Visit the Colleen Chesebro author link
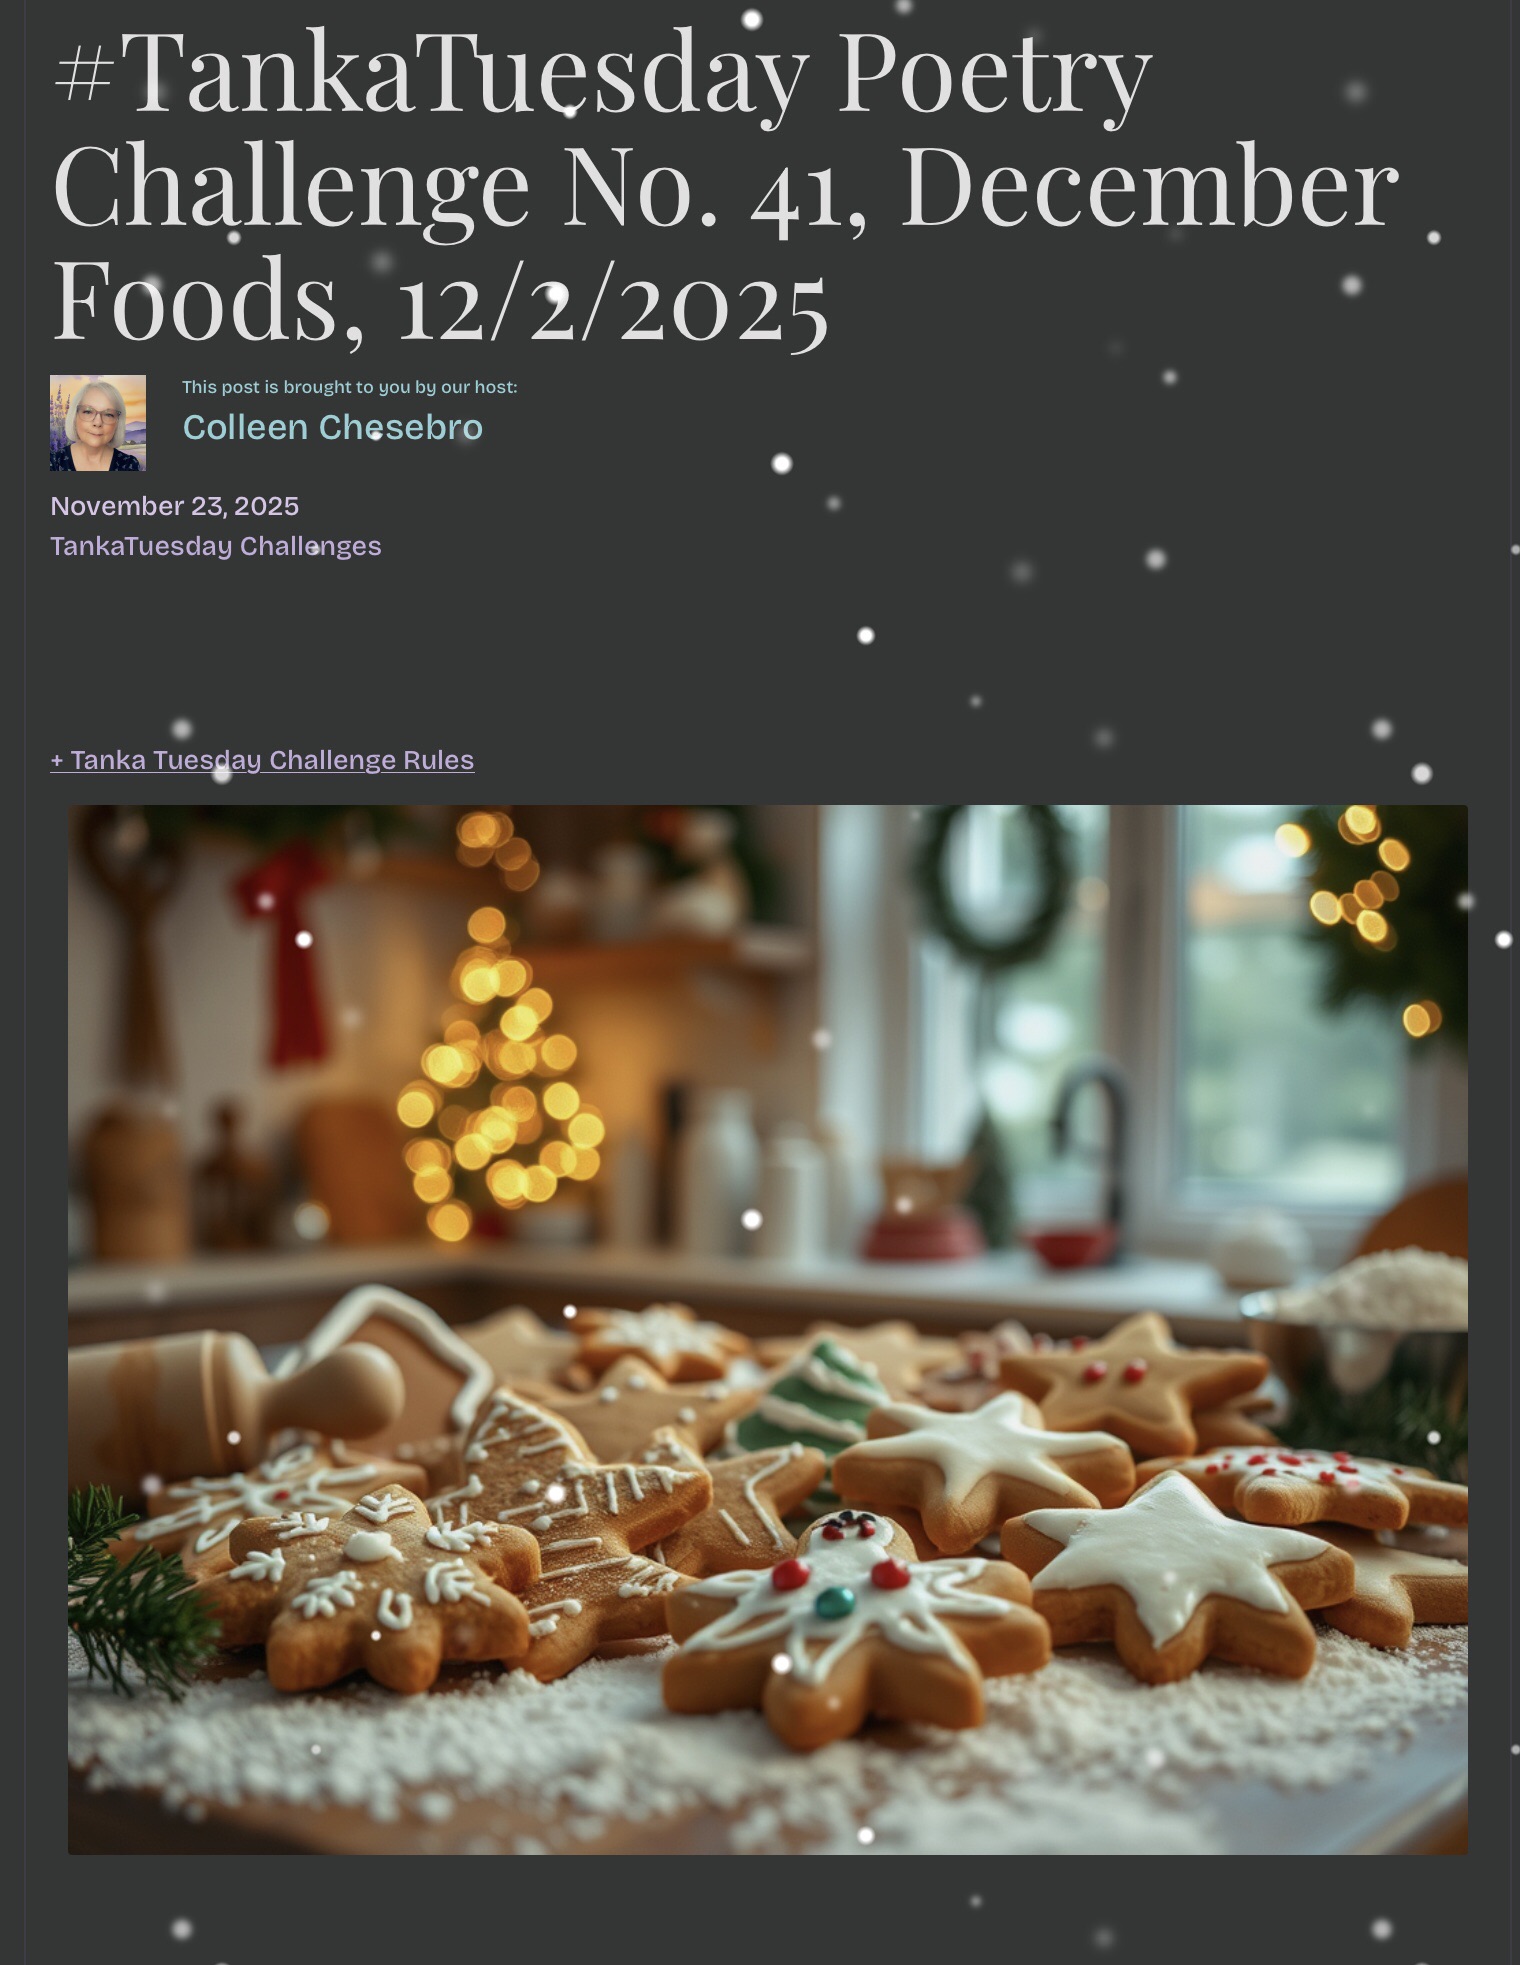Image resolution: width=1520 pixels, height=1965 pixels. [x=332, y=427]
